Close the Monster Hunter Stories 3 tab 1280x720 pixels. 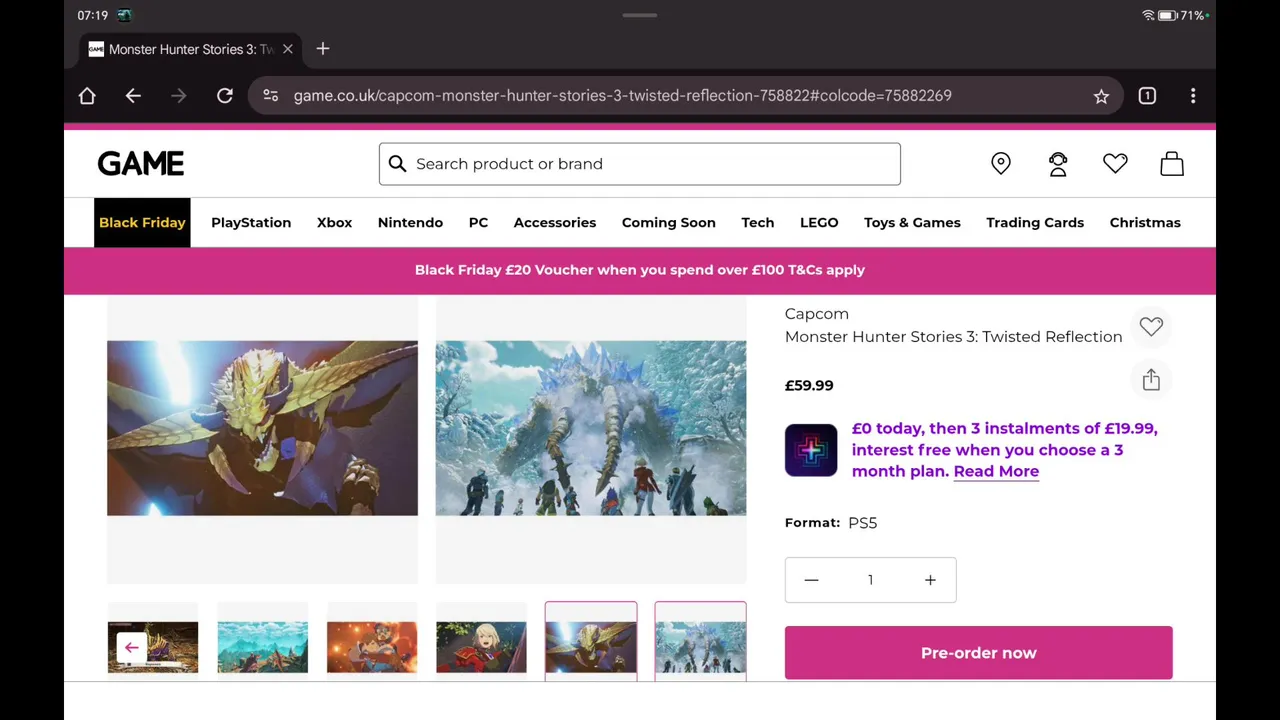coord(288,49)
